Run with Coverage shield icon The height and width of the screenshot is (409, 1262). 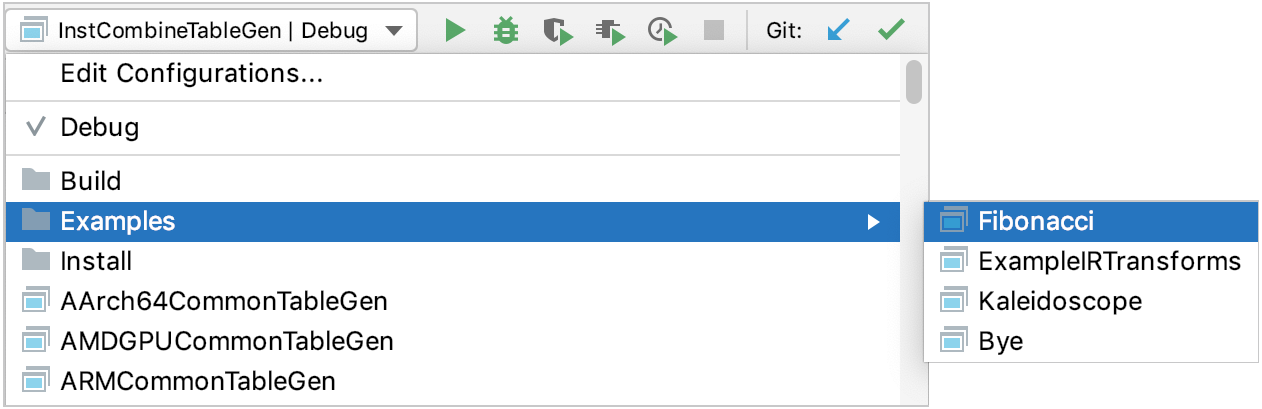(x=558, y=31)
